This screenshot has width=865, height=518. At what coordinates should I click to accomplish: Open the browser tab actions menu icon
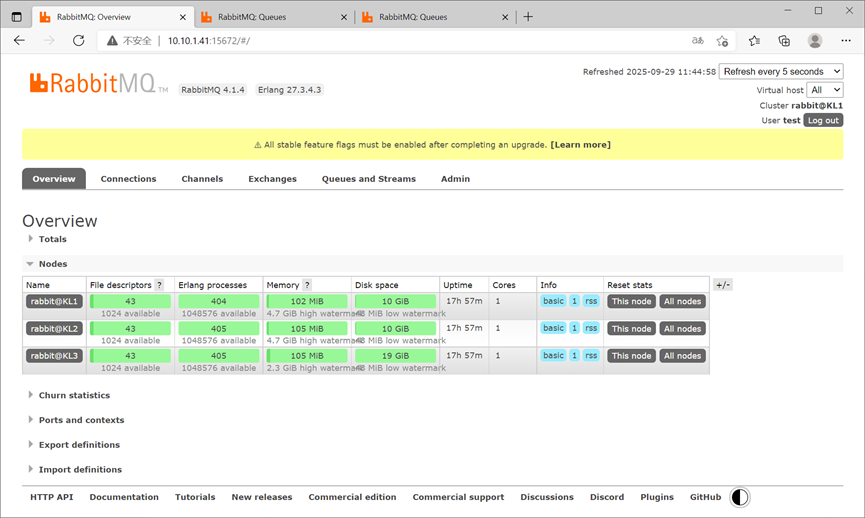(x=17, y=17)
